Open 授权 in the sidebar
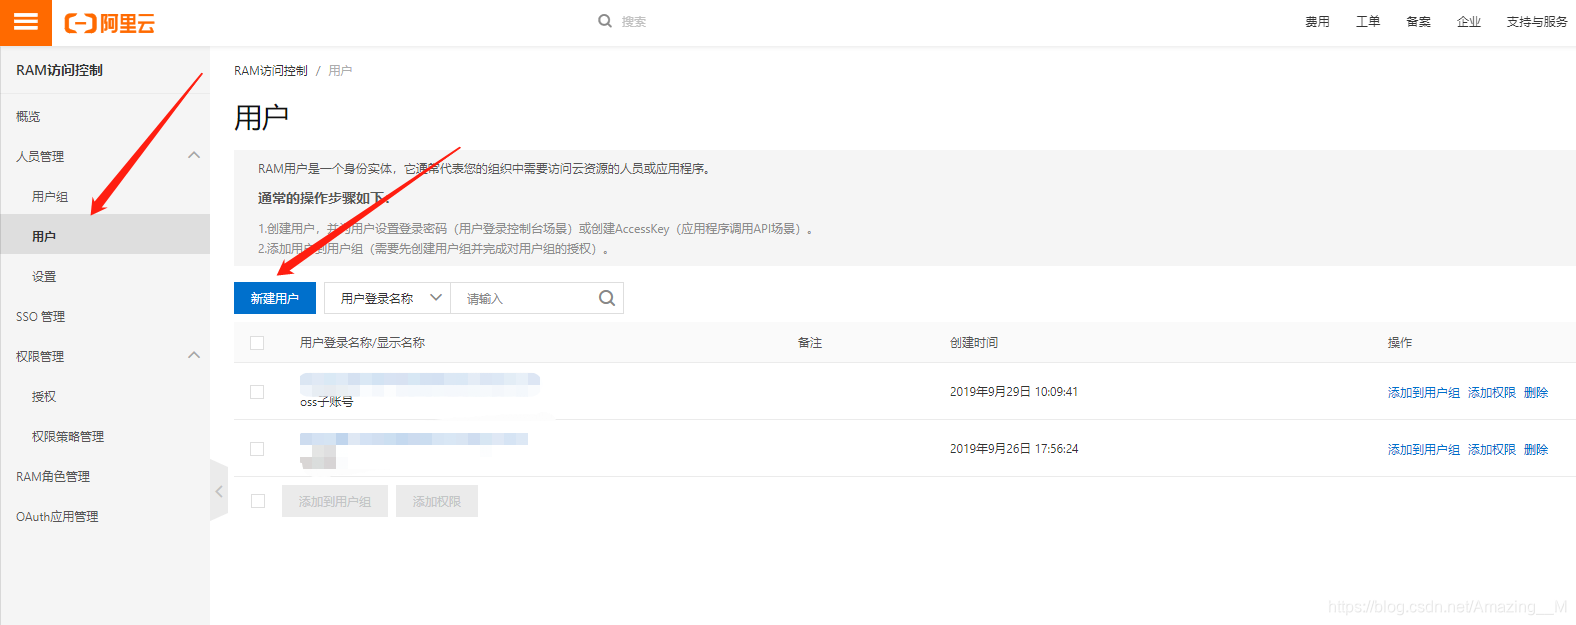The width and height of the screenshot is (1576, 625). click(44, 397)
